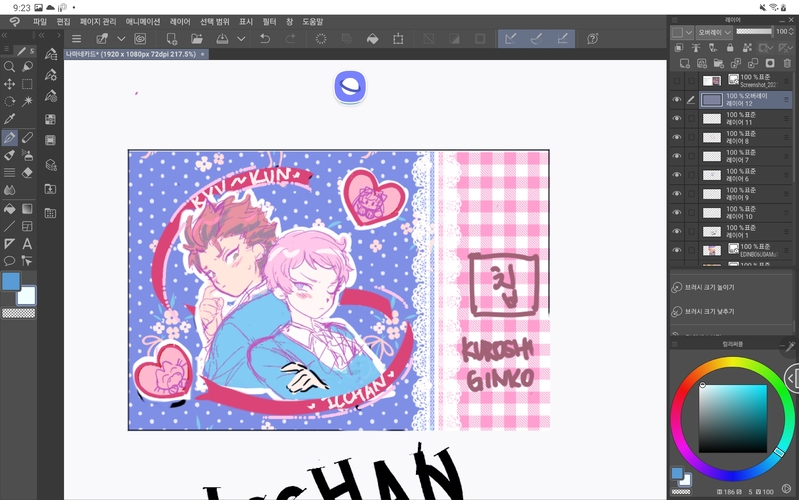Select the Balloon speech bubble tool
Viewport: 799px width, 500px height.
(9, 261)
